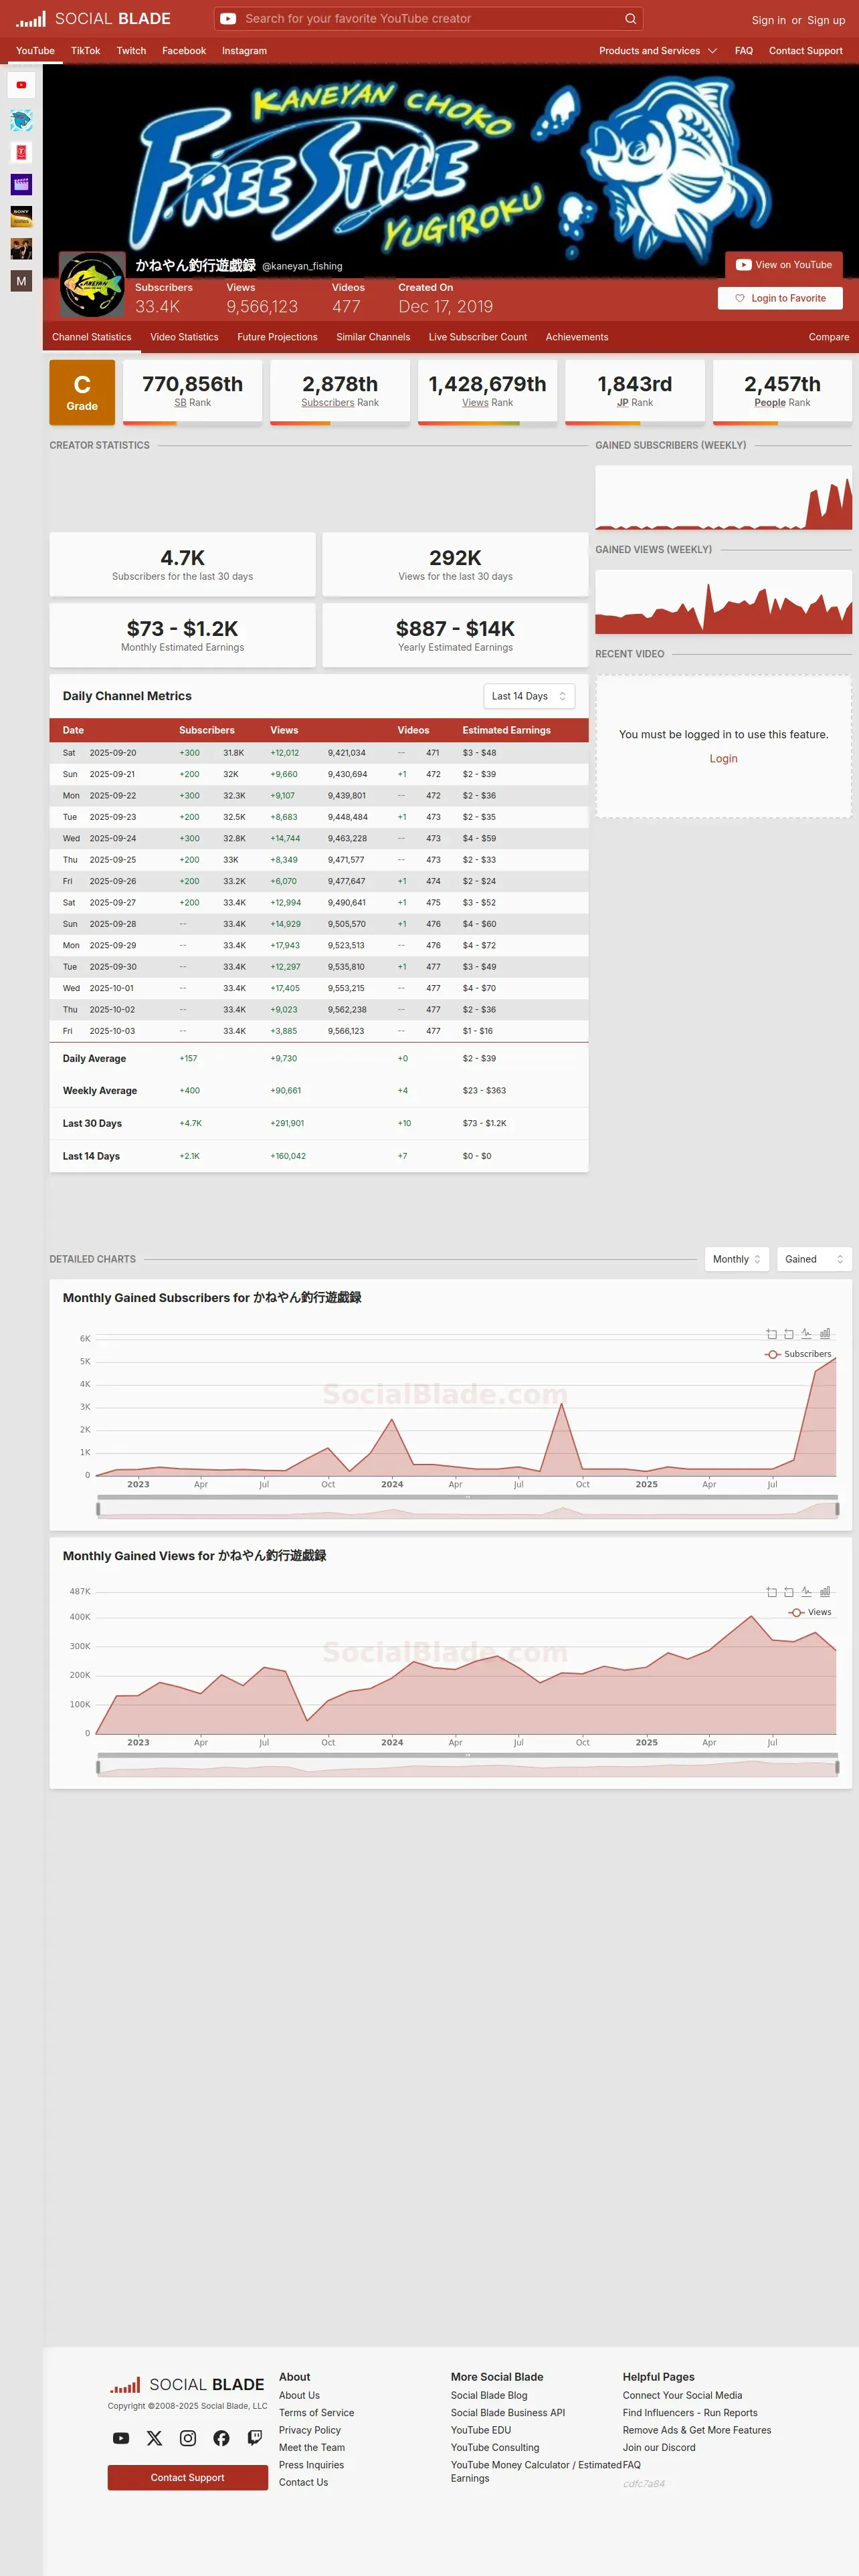
Task: Click the Compare link
Action: click(829, 337)
